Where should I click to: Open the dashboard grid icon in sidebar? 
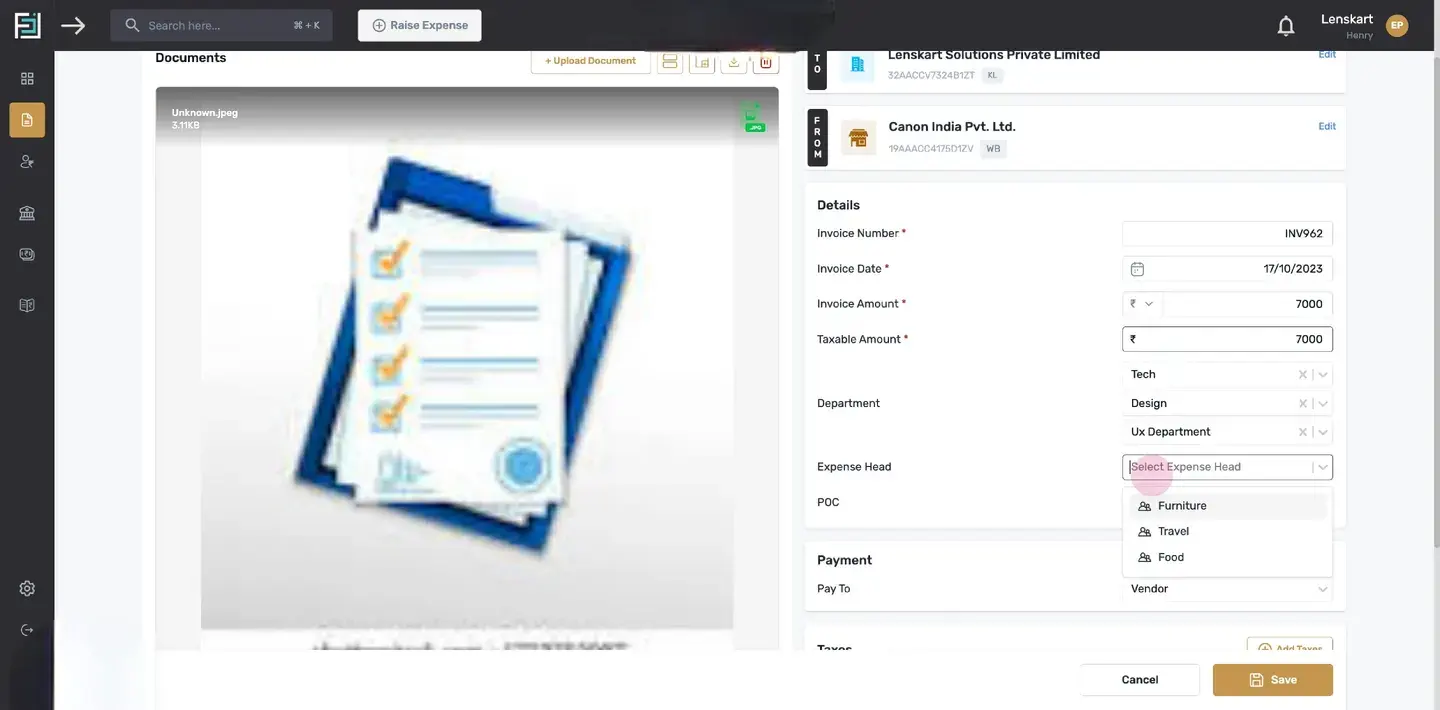(x=27, y=78)
